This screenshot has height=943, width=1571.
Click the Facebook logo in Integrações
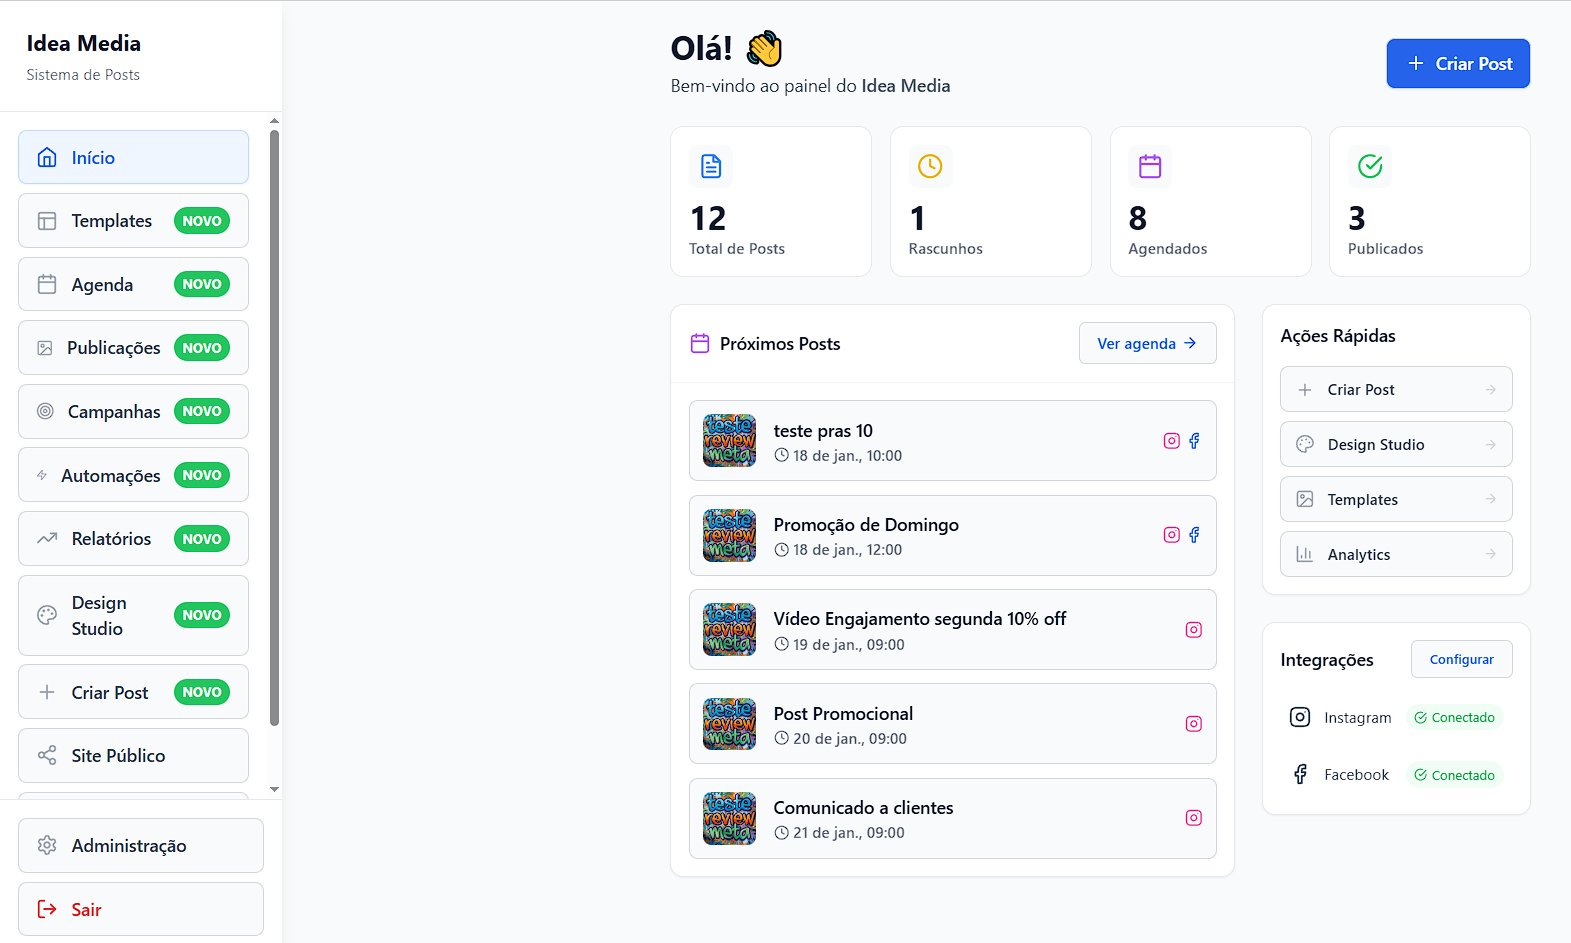point(1300,775)
